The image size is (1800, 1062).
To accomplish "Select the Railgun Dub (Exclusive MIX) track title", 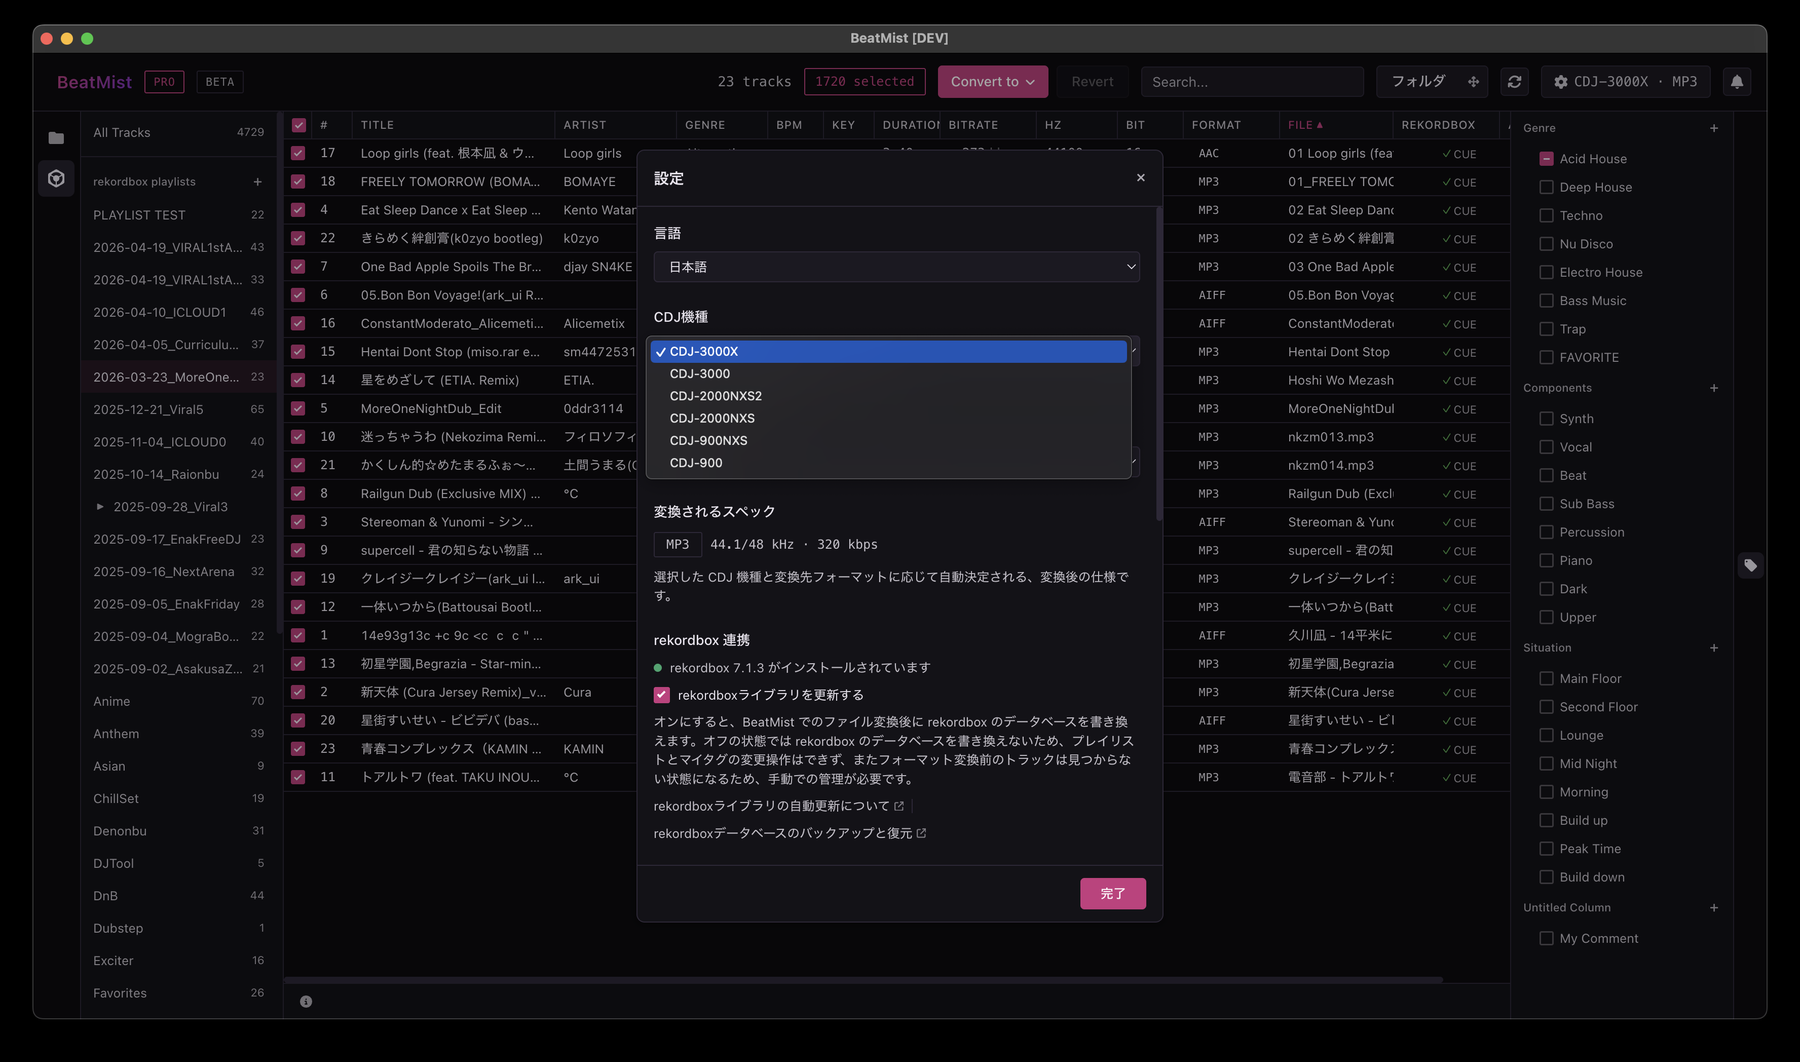I will 450,494.
